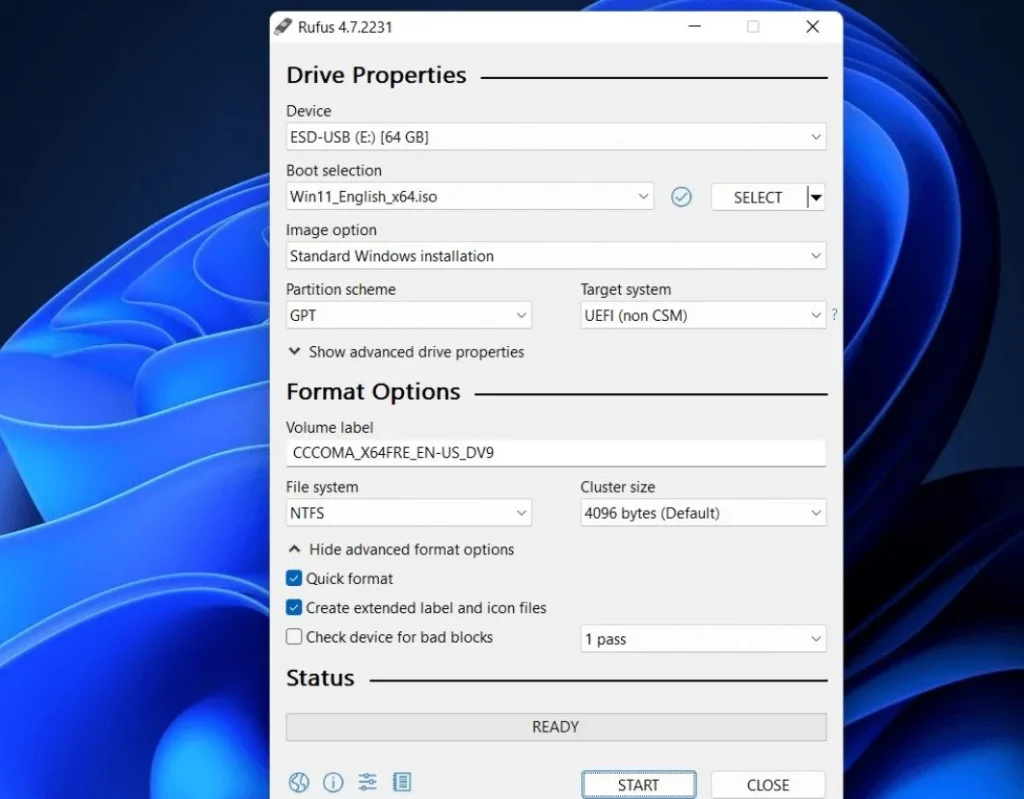Uncheck the Quick format checkbox
The height and width of the screenshot is (799, 1024).
pyautogui.click(x=294, y=578)
